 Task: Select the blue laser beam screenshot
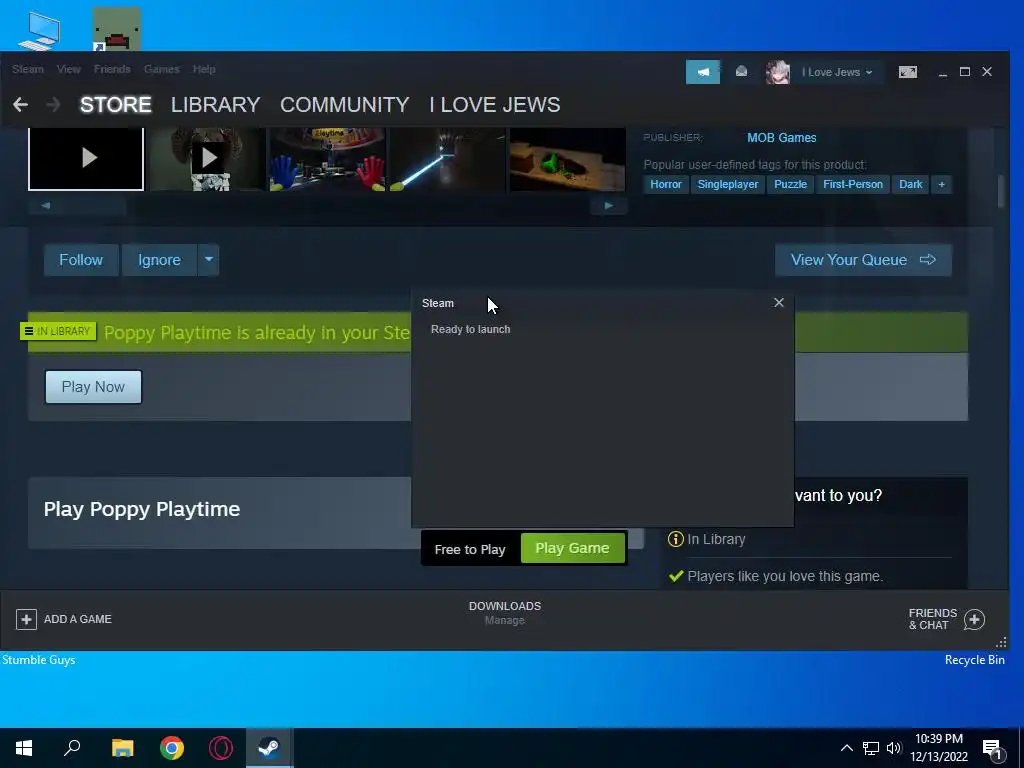coord(447,158)
